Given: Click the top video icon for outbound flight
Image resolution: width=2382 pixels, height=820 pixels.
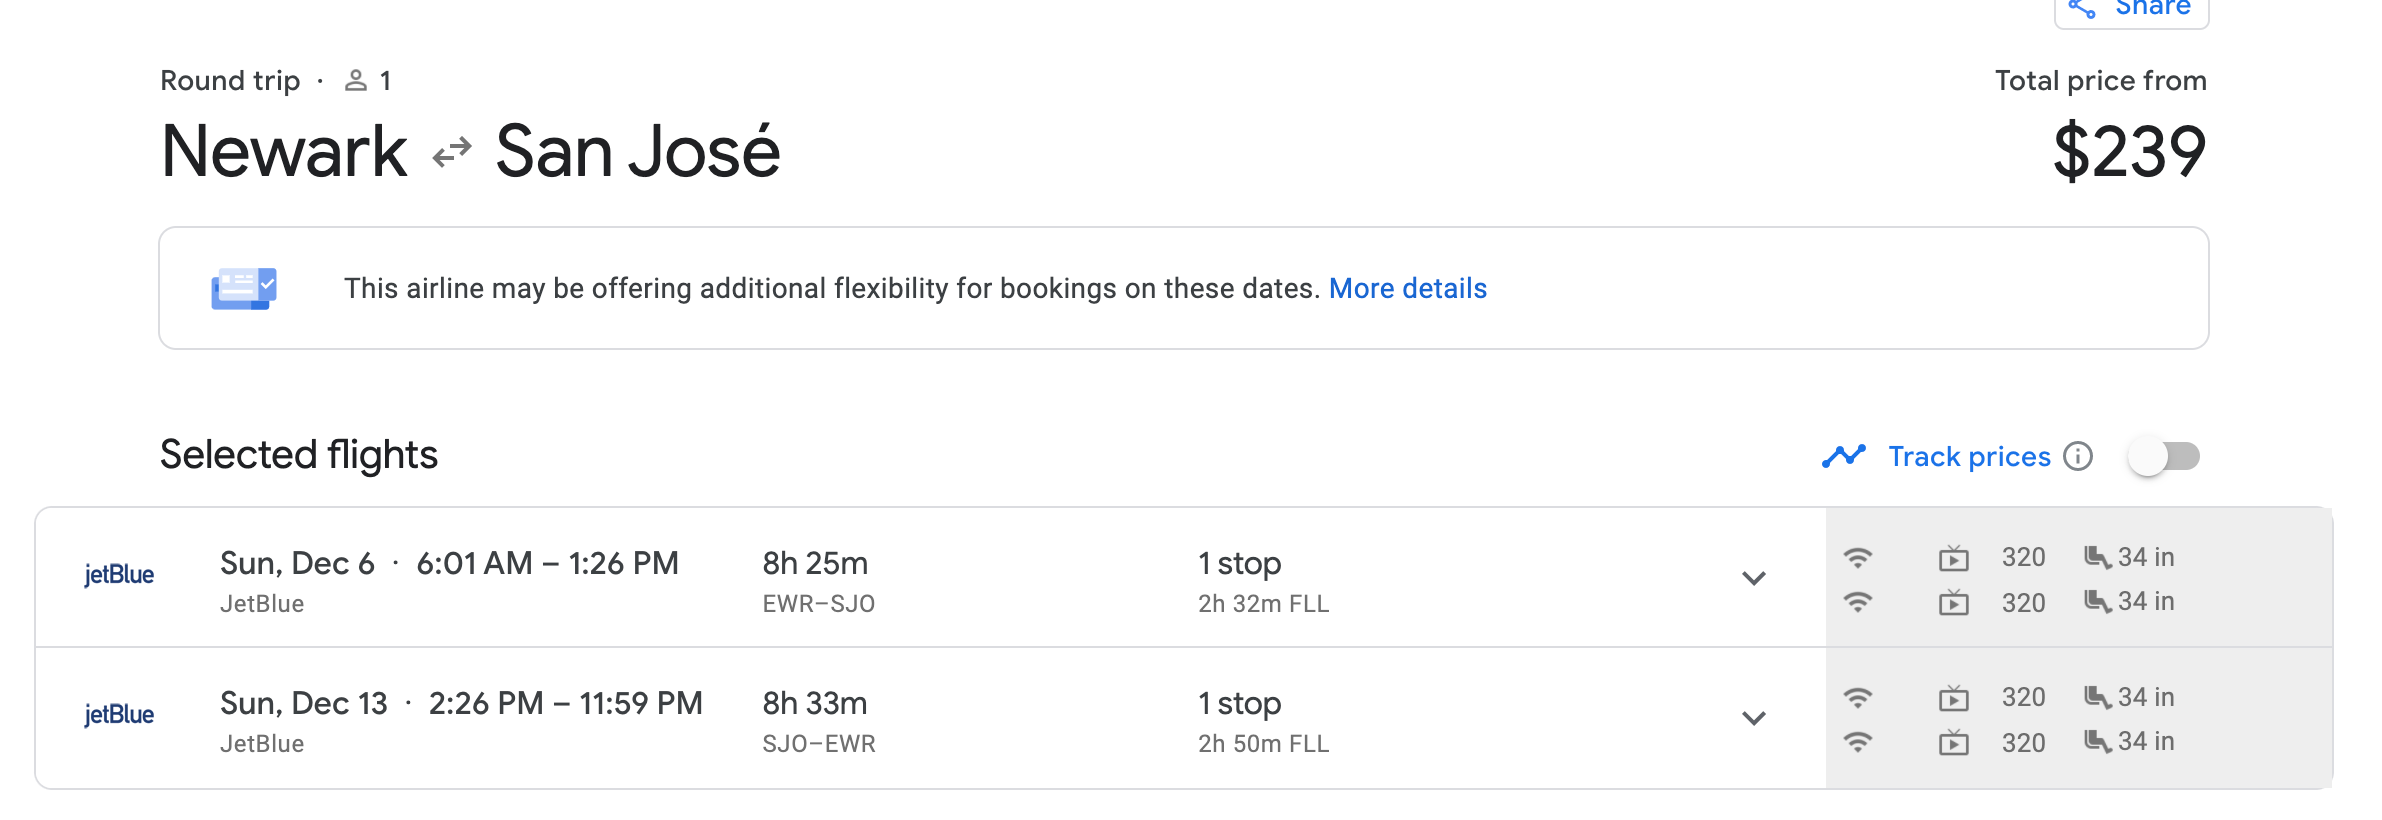Looking at the screenshot, I should click(x=1953, y=558).
